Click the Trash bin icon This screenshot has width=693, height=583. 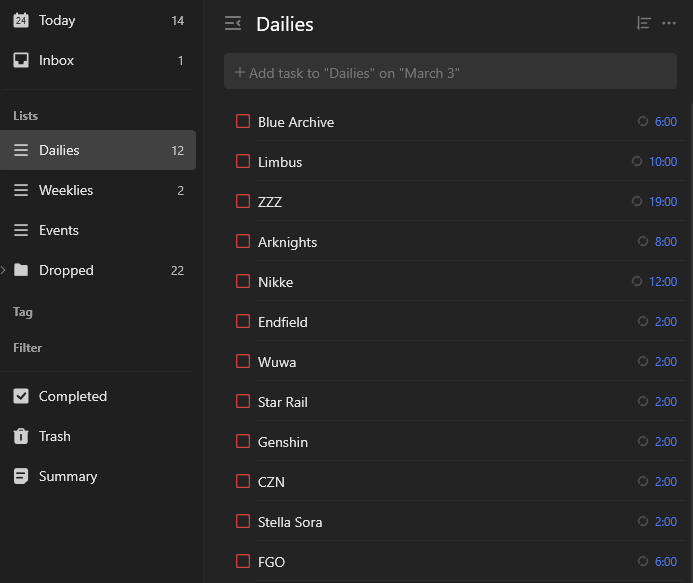21,436
